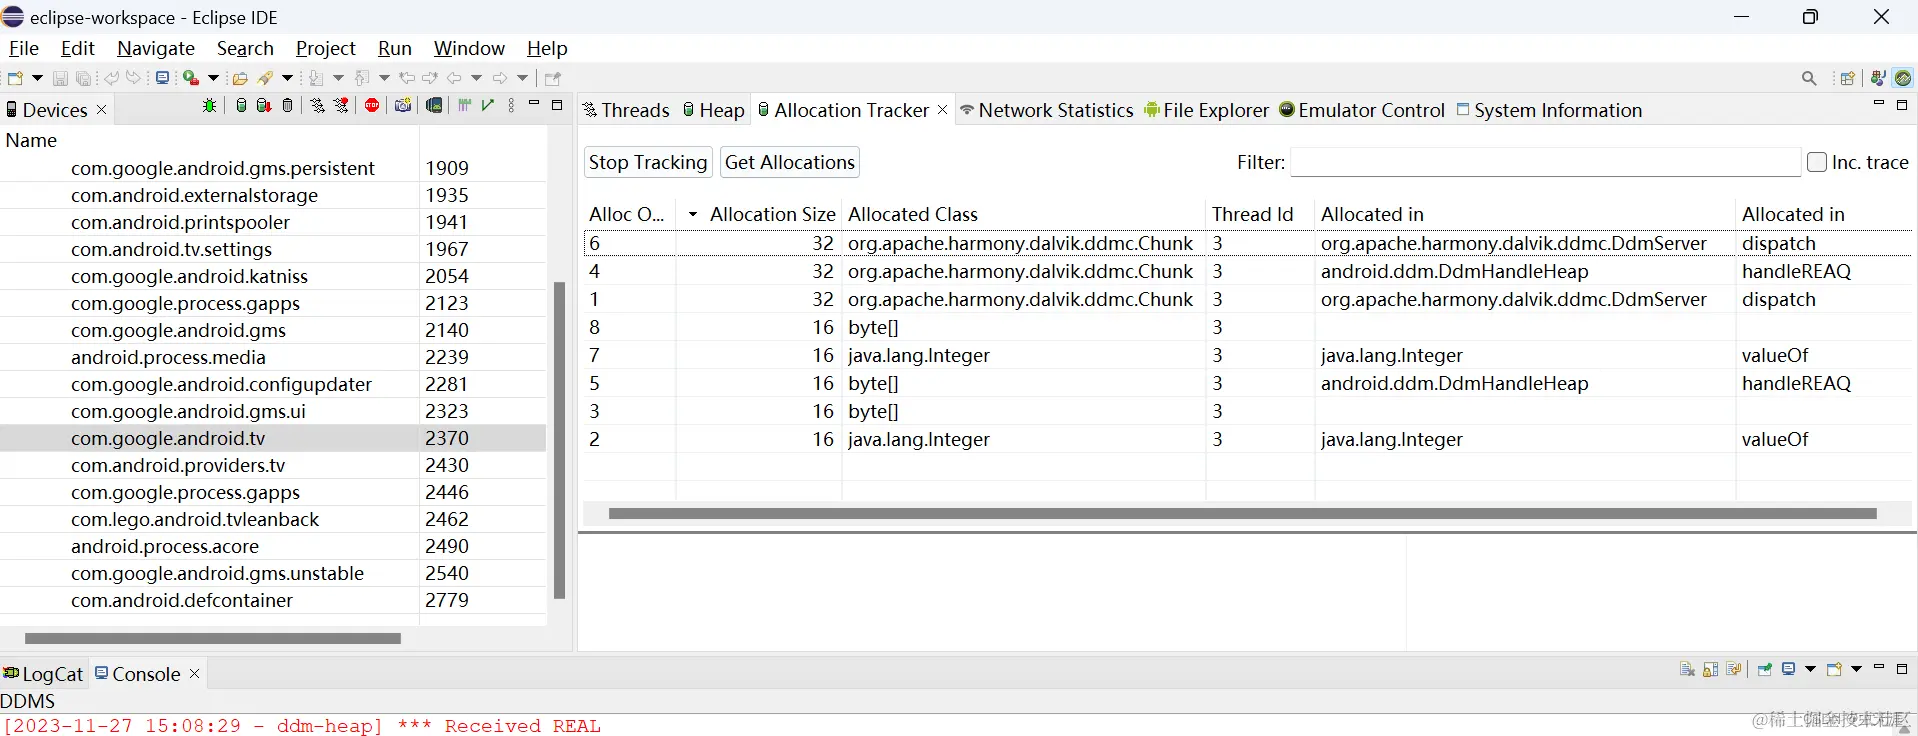Open the Open Console dropdown arrow
The image size is (1918, 736).
[1856, 669]
